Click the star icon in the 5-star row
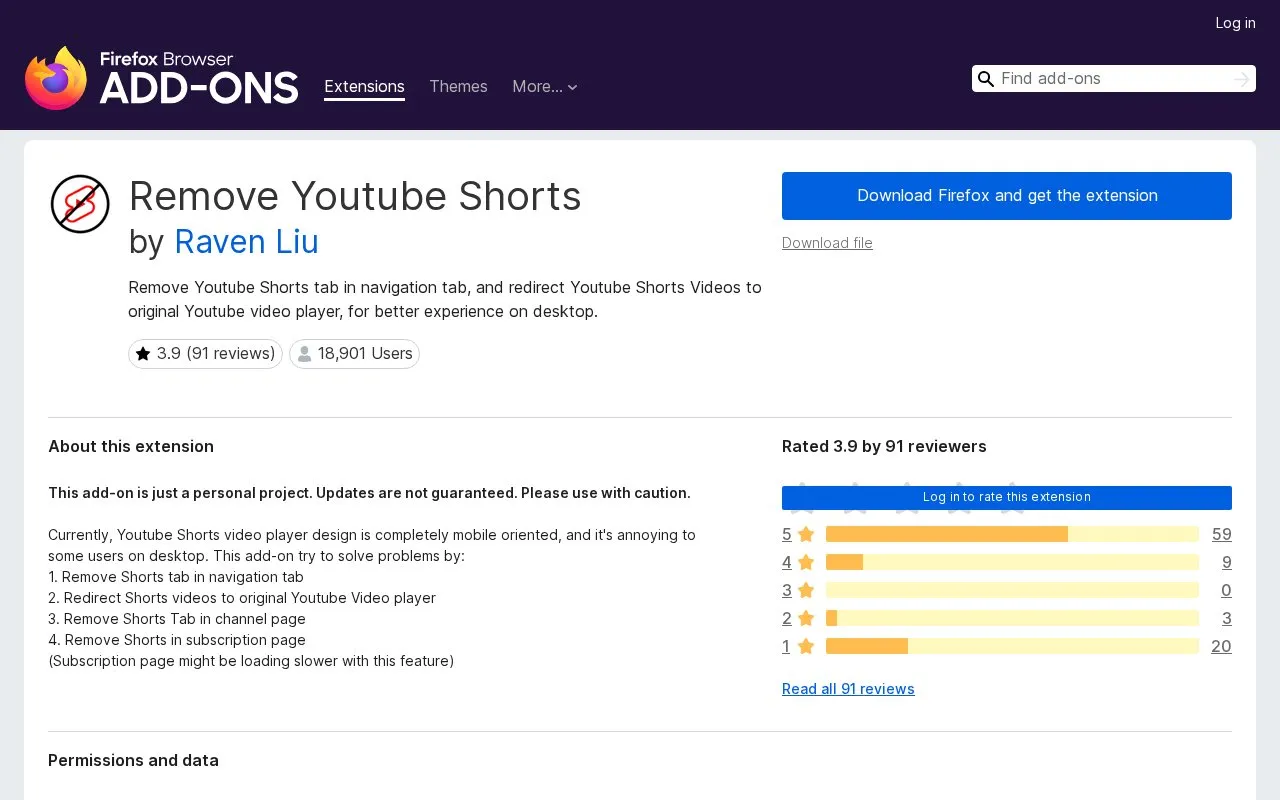Image resolution: width=1280 pixels, height=800 pixels. pyautogui.click(x=806, y=534)
